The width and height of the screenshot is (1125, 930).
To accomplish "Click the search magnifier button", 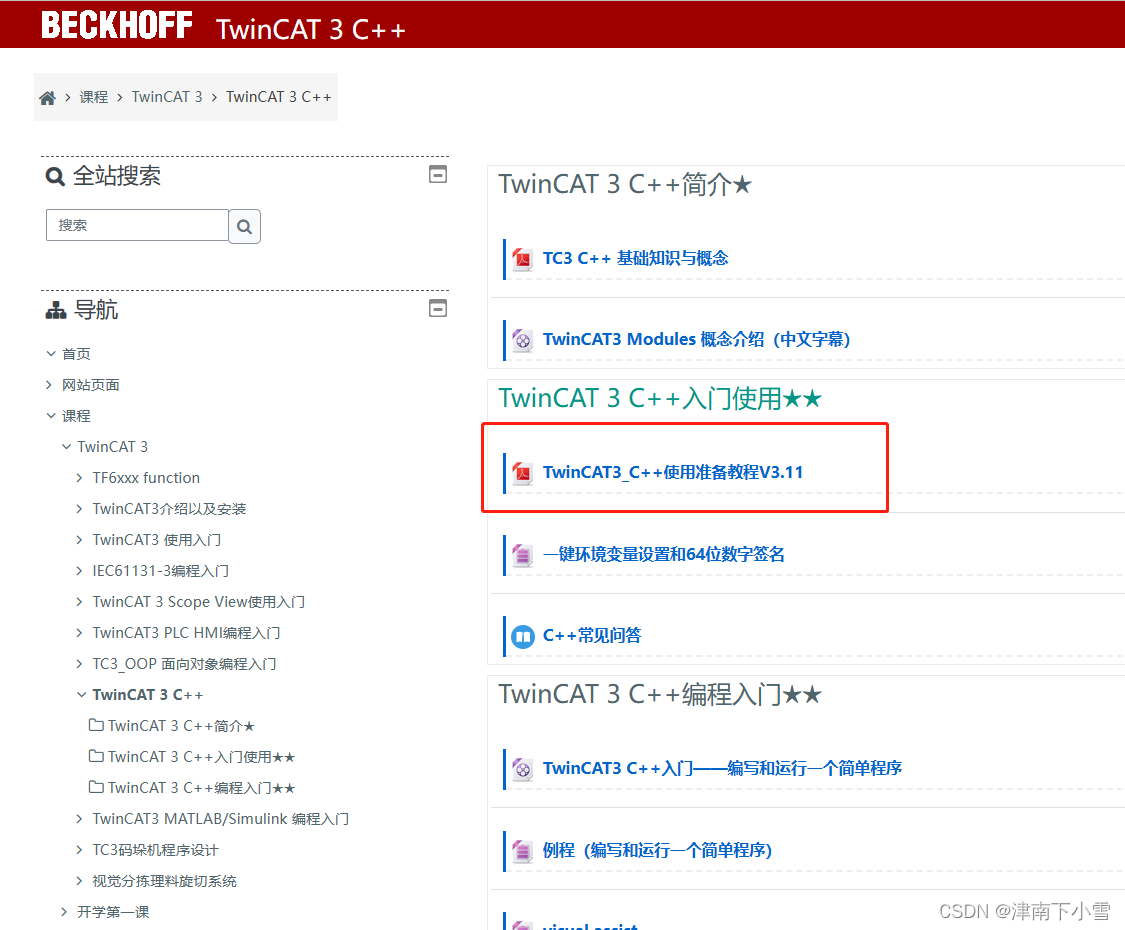I will 244,227.
